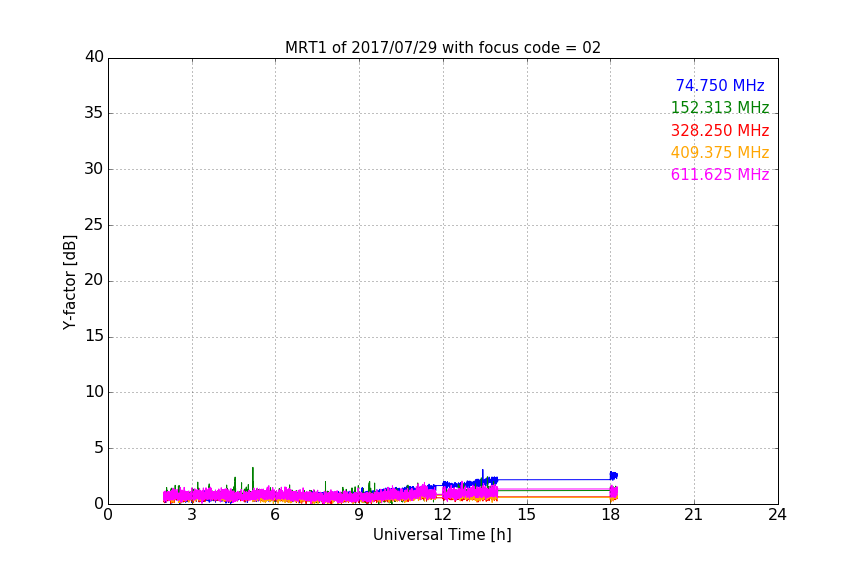Click the y-axis tick label 20
The width and height of the screenshot is (864, 576).
(94, 281)
